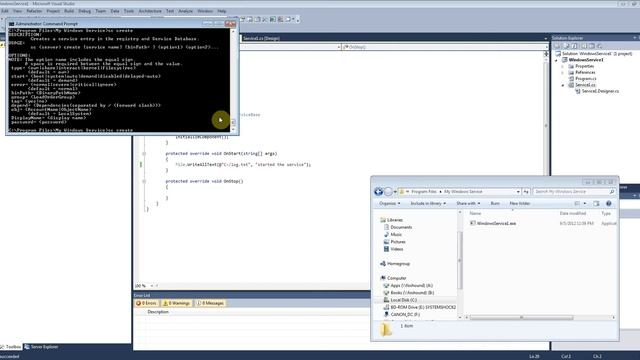Go forward in the Explorer window
The width and height of the screenshot is (640, 360).
[x=388, y=191]
